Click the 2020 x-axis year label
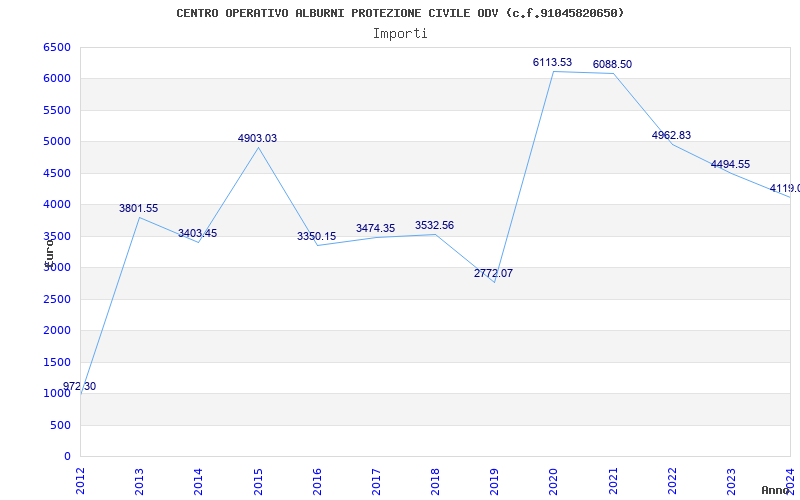 554,481
